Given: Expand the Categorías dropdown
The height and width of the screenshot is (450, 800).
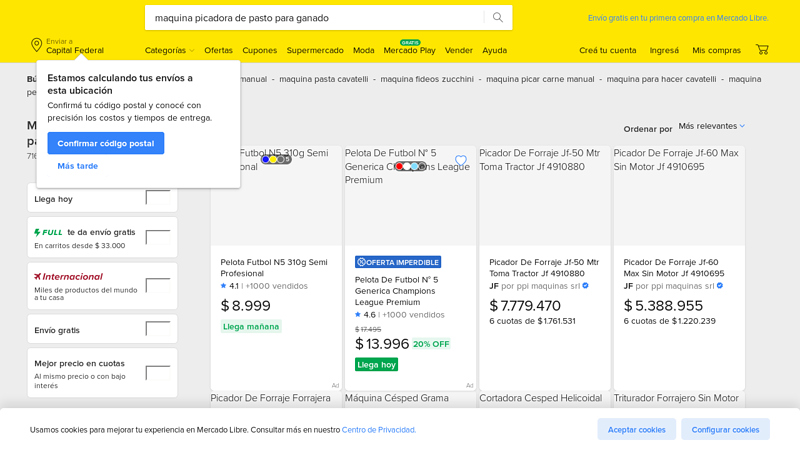Looking at the screenshot, I should [x=169, y=50].
